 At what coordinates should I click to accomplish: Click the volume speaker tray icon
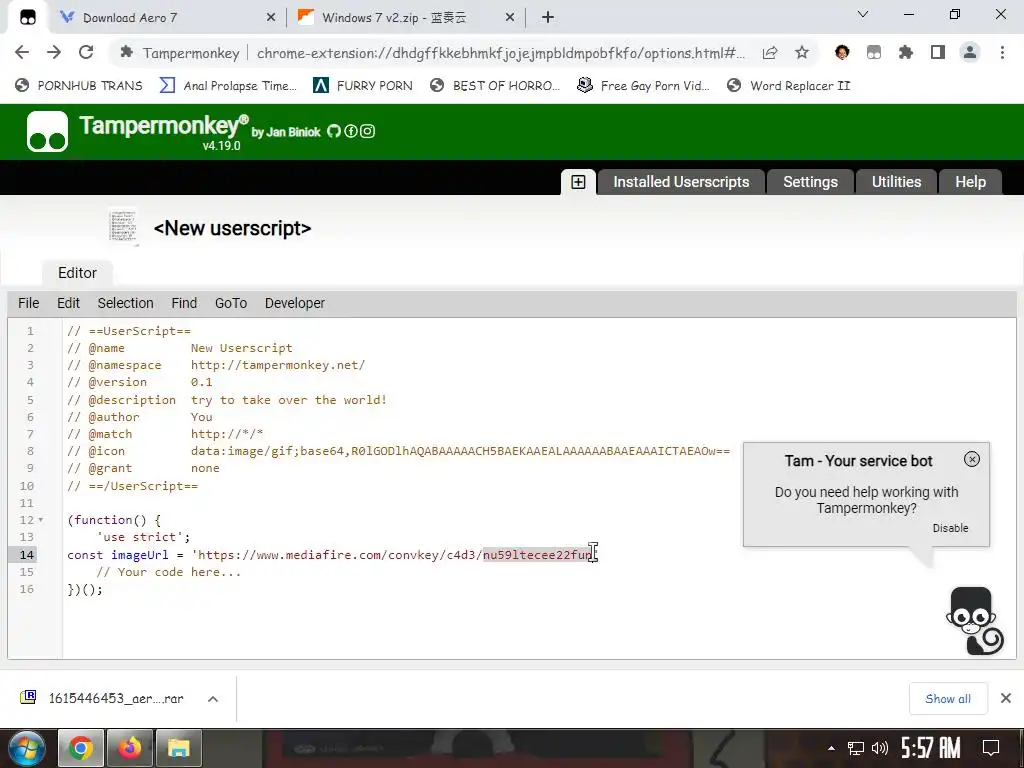(x=880, y=748)
